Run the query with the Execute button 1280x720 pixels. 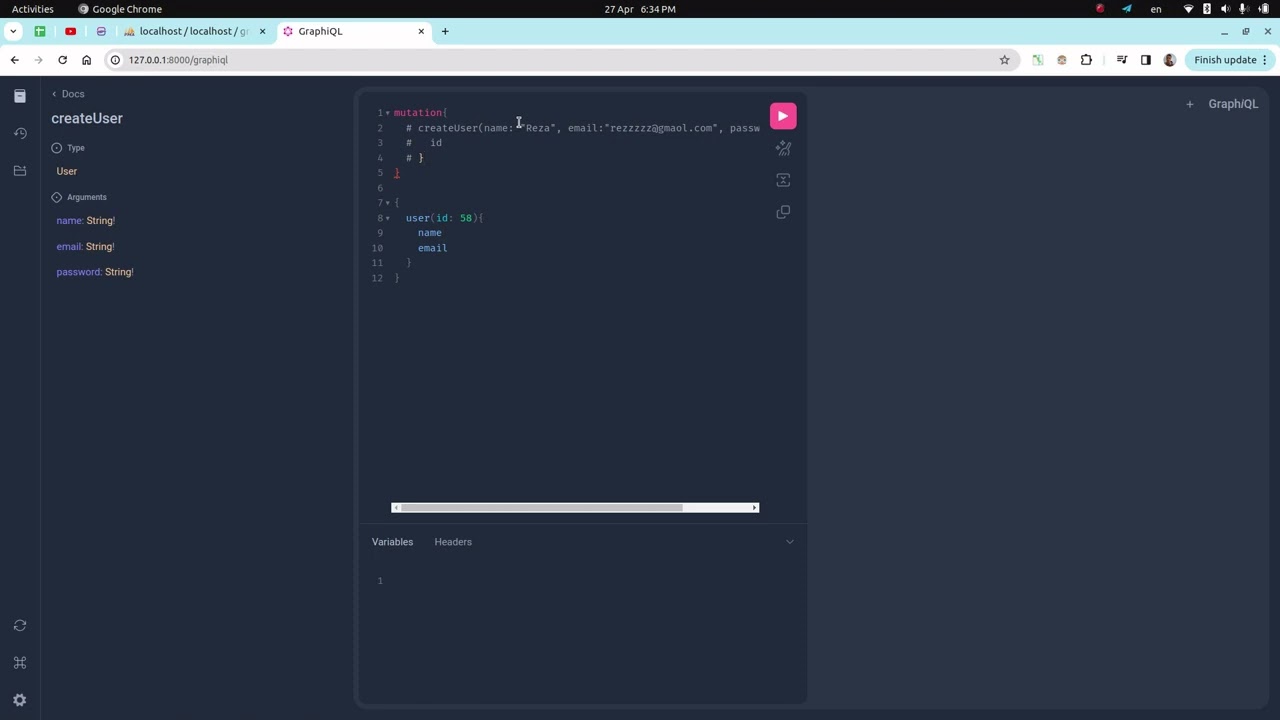click(783, 116)
